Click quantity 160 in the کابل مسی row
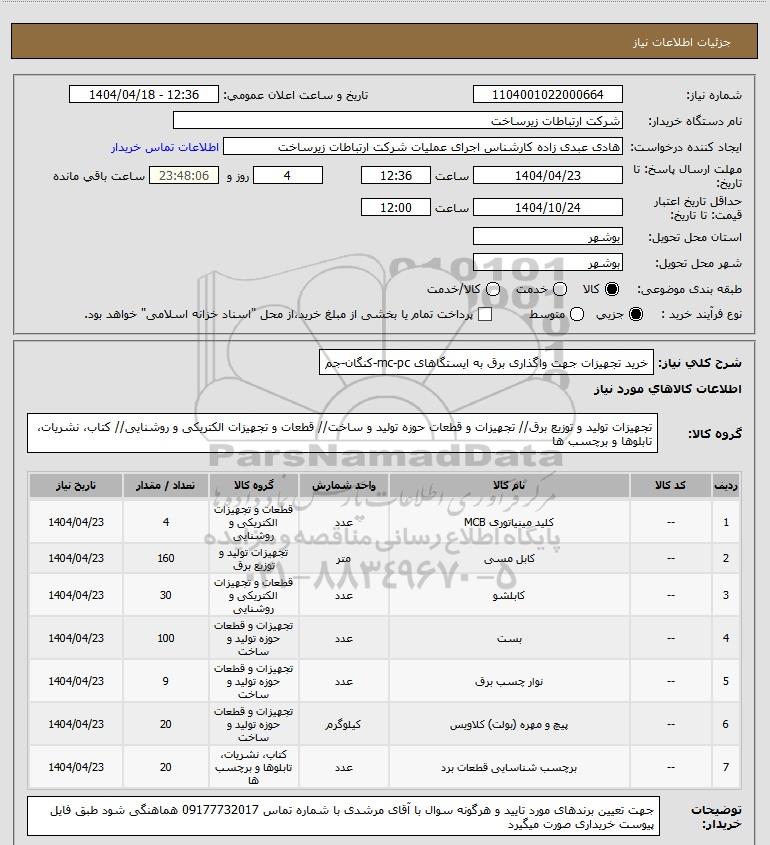The width and height of the screenshot is (770, 845). click(165, 558)
